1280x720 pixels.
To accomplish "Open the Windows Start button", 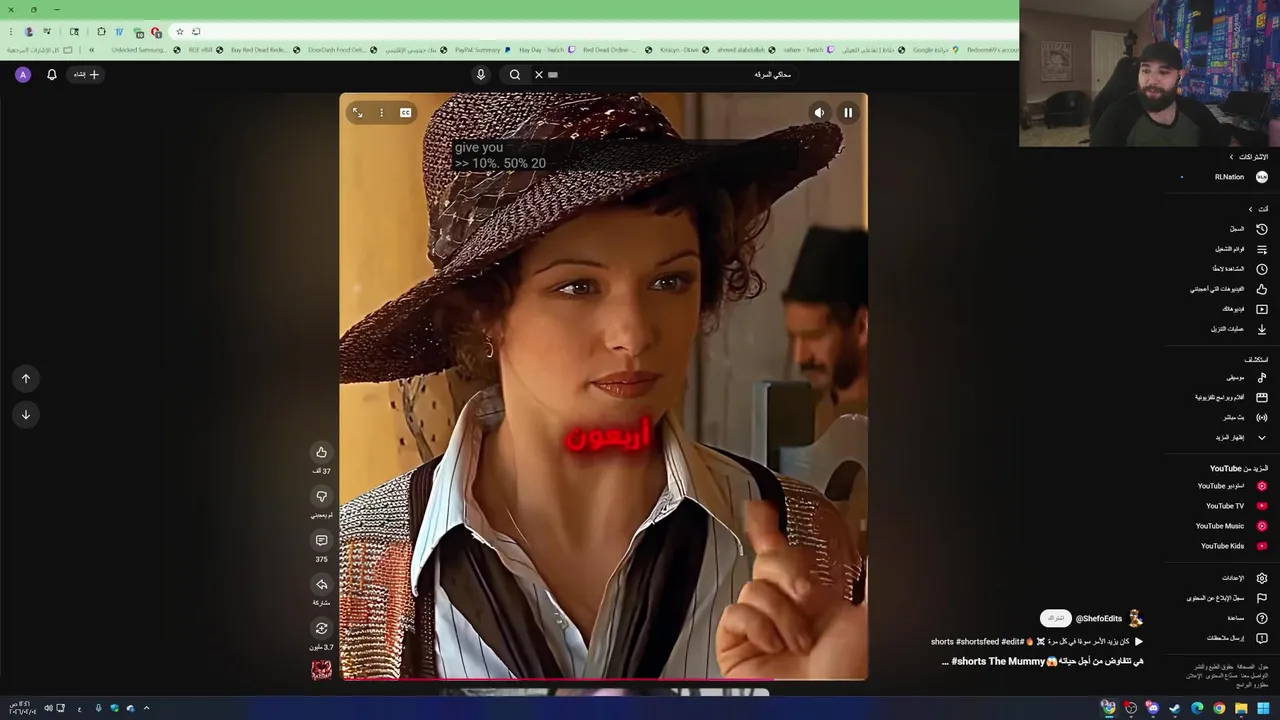I will (x=1263, y=708).
